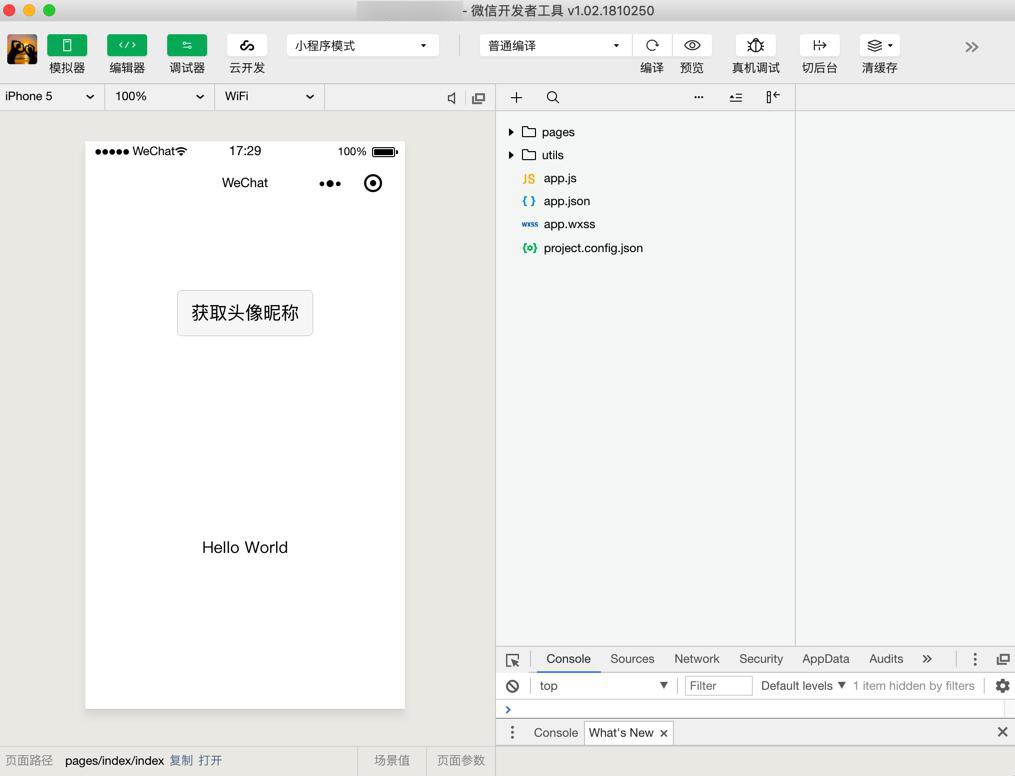Open the drawer vertical dots menu
The height and width of the screenshot is (776, 1015).
pos(512,732)
